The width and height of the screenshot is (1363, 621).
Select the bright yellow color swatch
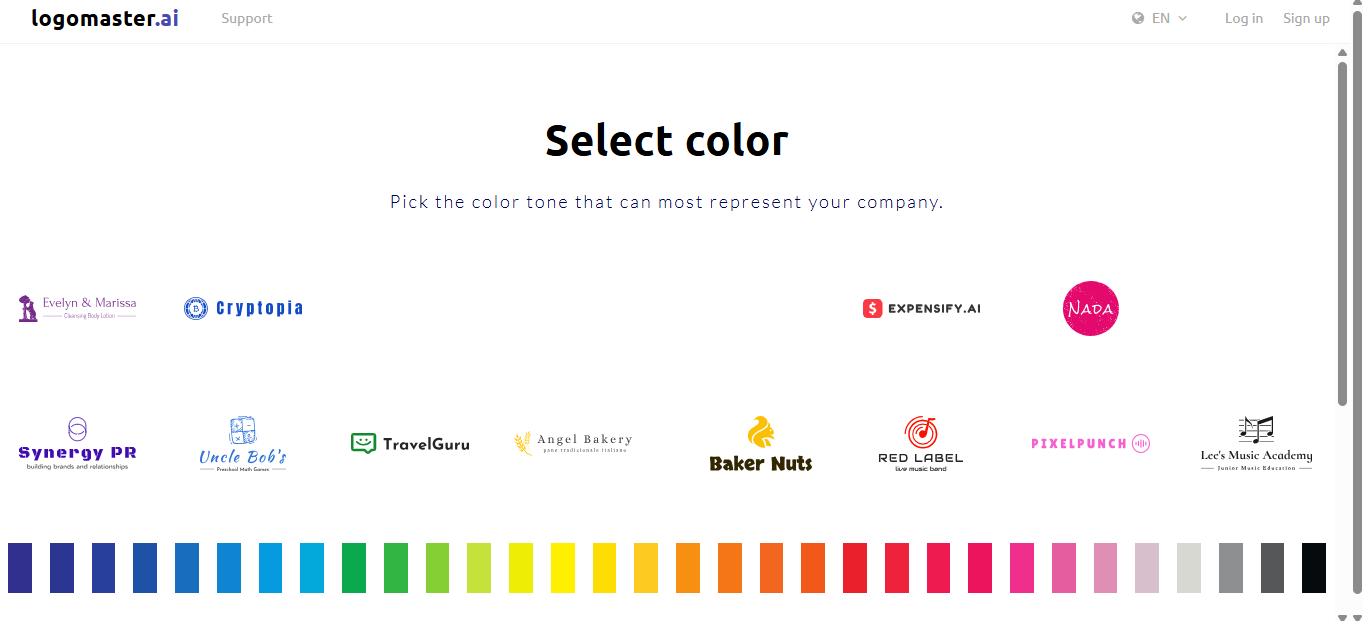pyautogui.click(x=563, y=568)
